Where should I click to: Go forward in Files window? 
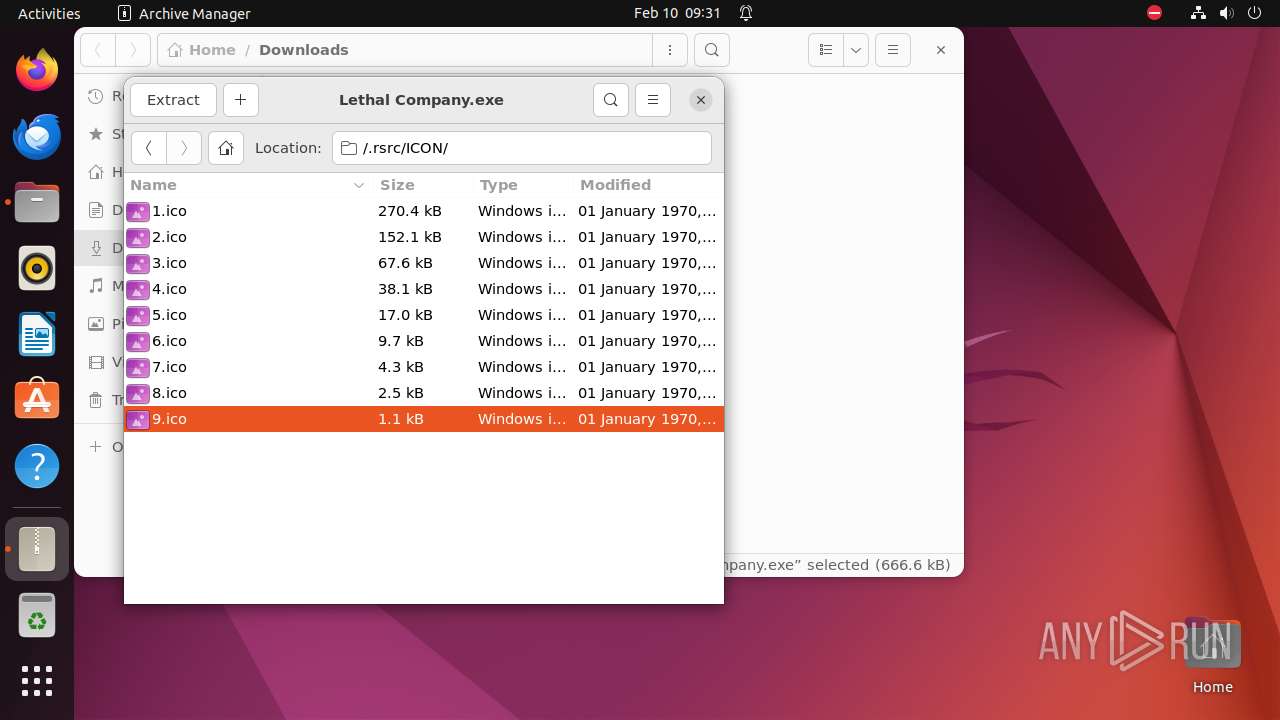(133, 50)
